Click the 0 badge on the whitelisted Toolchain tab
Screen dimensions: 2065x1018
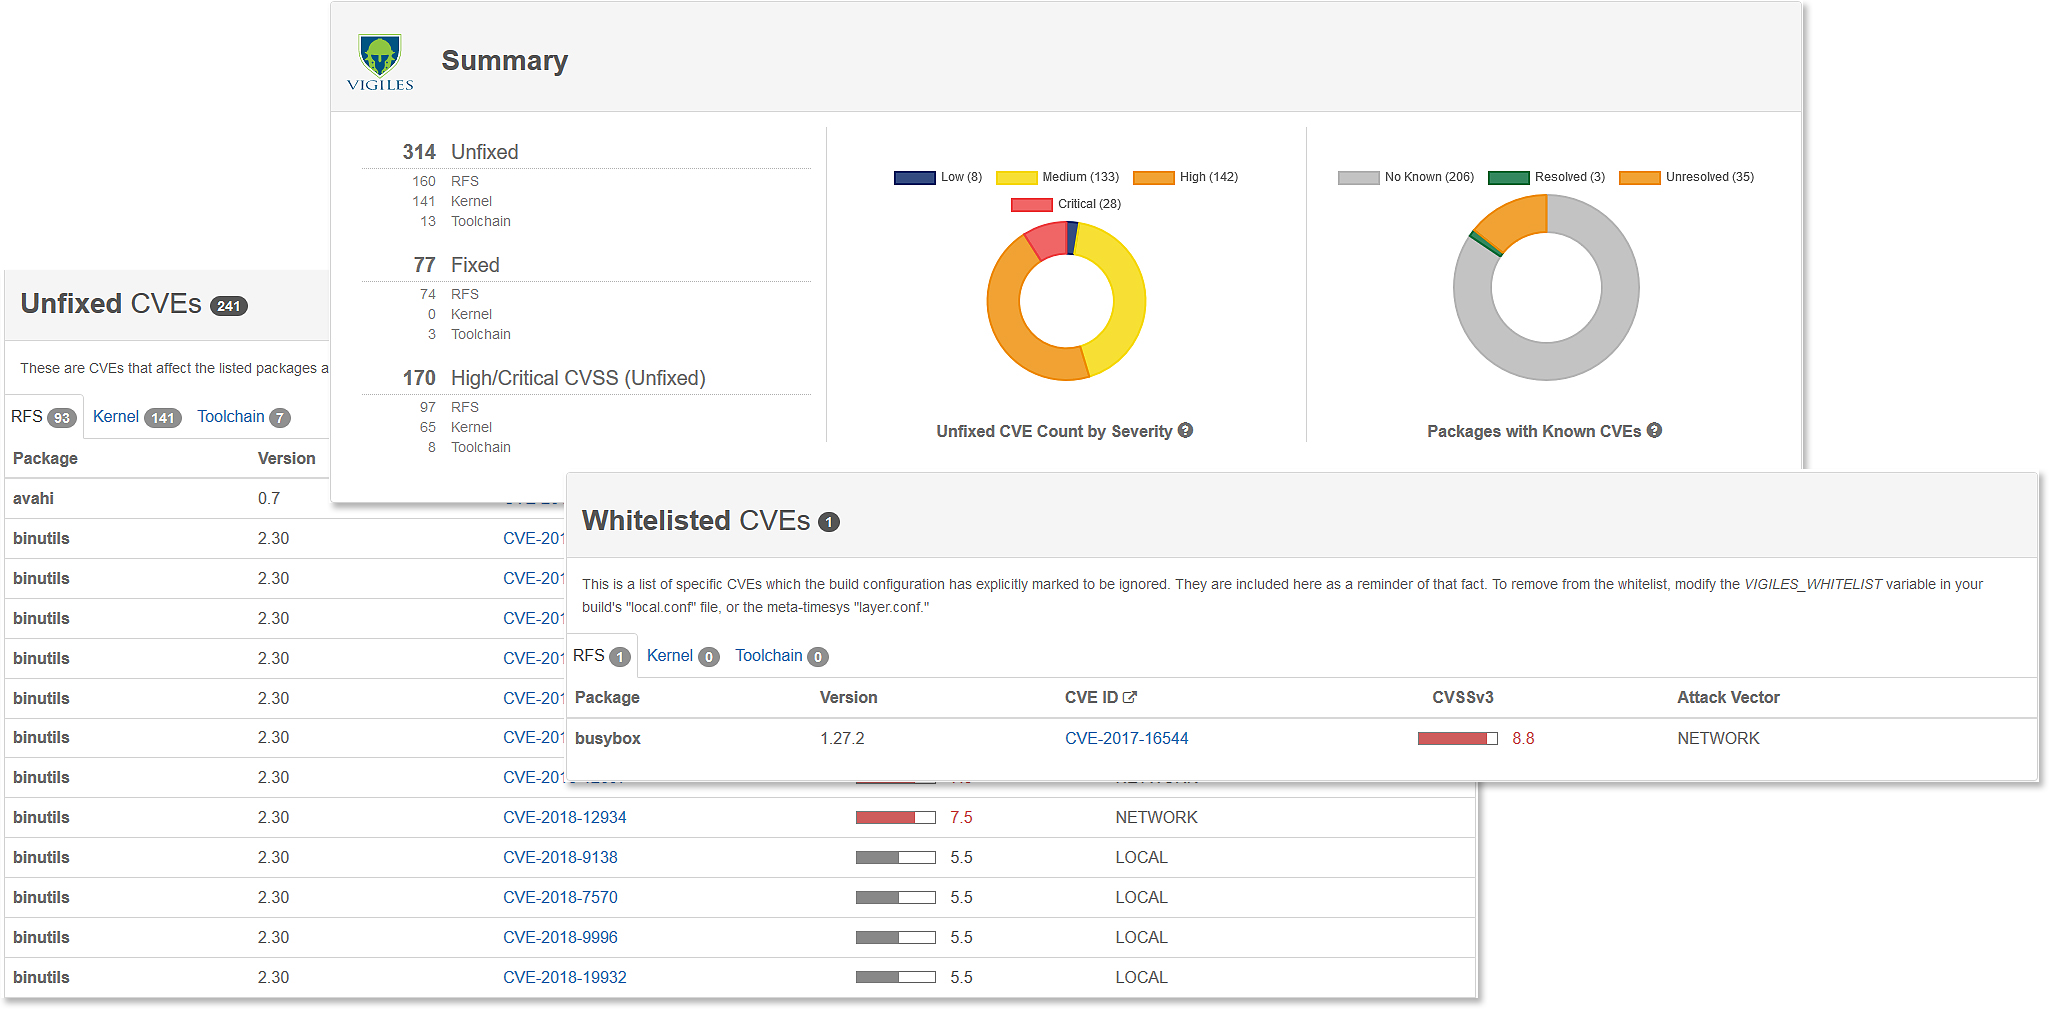click(818, 657)
